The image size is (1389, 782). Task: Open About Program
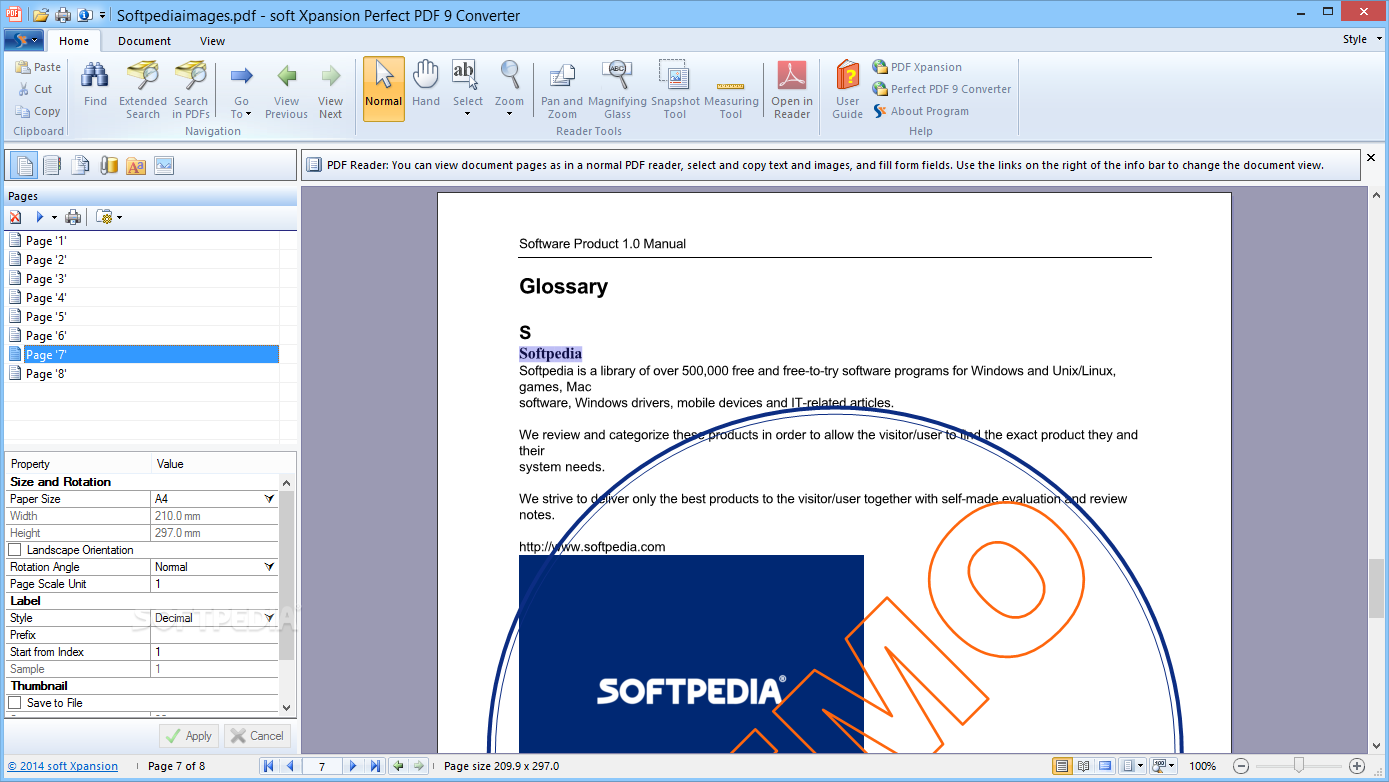[x=920, y=111]
